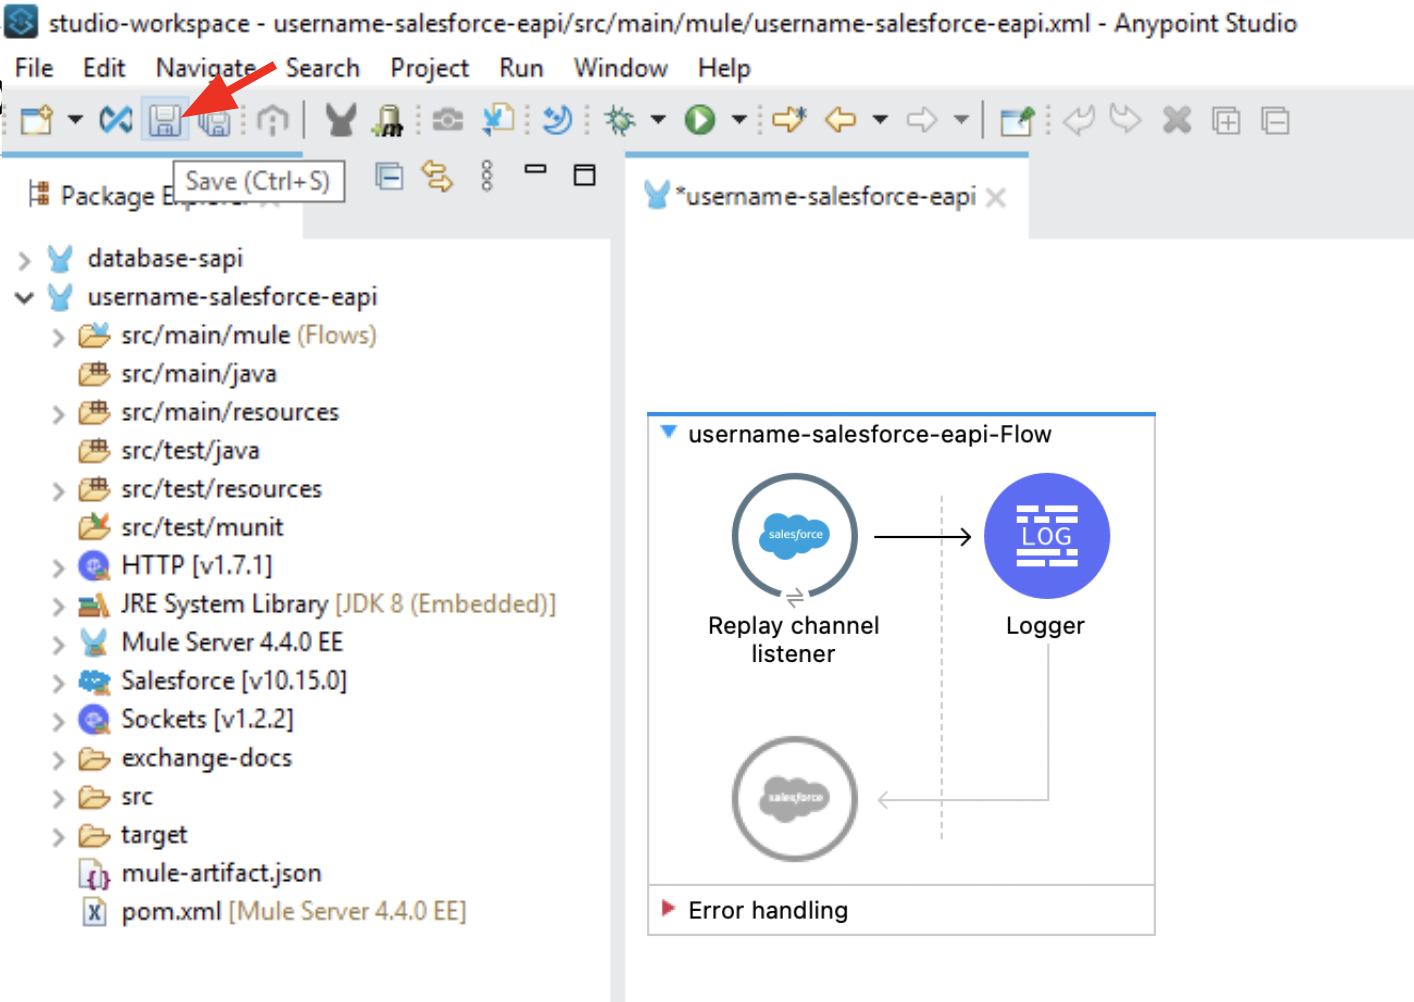
Task: Open the Window menu
Action: 621,68
